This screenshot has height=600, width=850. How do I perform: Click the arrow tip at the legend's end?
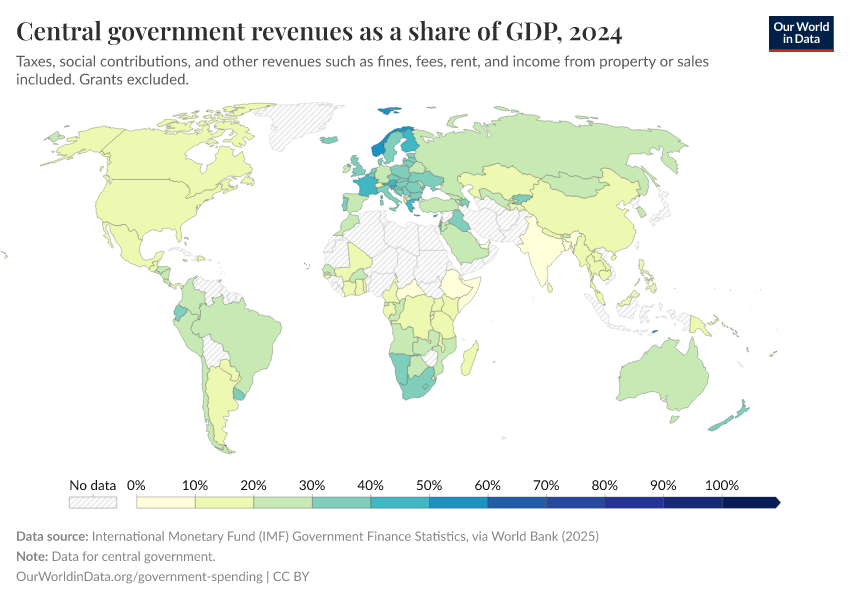tap(775, 502)
